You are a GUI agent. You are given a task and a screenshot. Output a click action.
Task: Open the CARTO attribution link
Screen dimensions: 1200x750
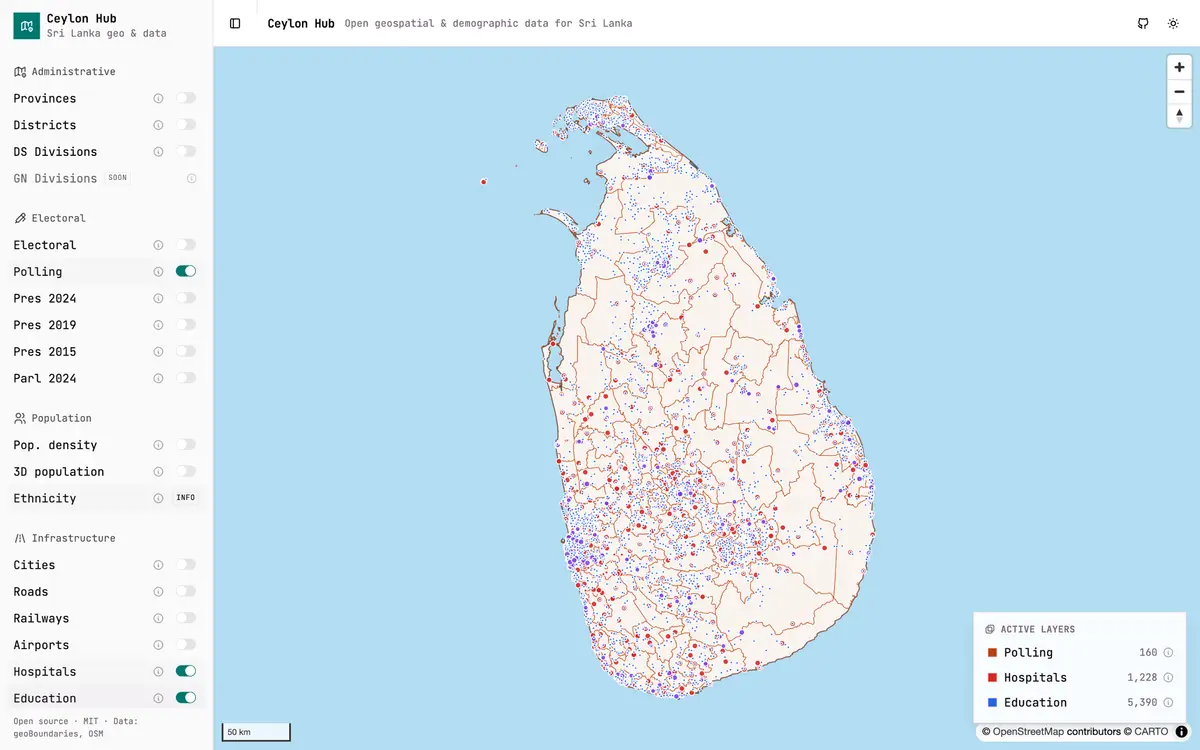click(1151, 732)
